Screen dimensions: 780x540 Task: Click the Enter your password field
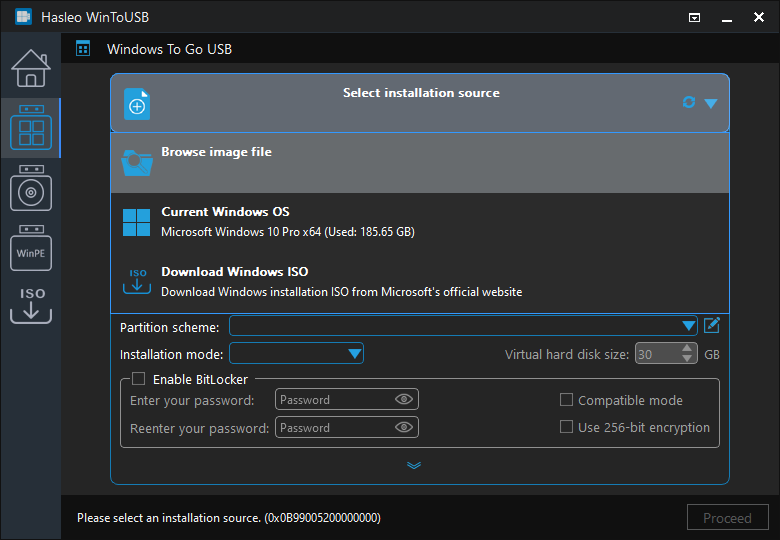point(347,399)
